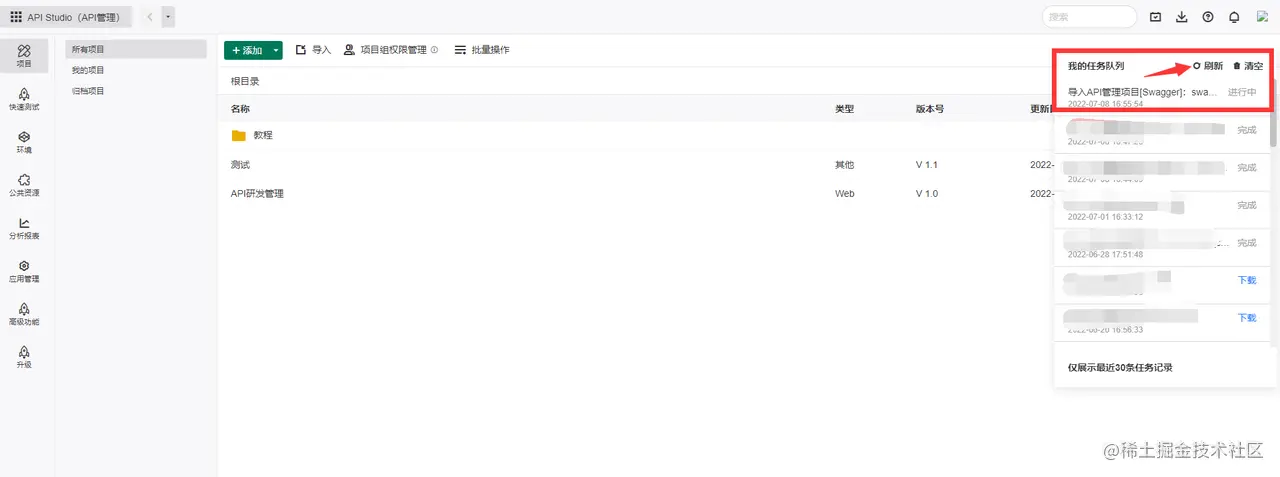Expand the 添加 button dropdown arrow

click(276, 50)
